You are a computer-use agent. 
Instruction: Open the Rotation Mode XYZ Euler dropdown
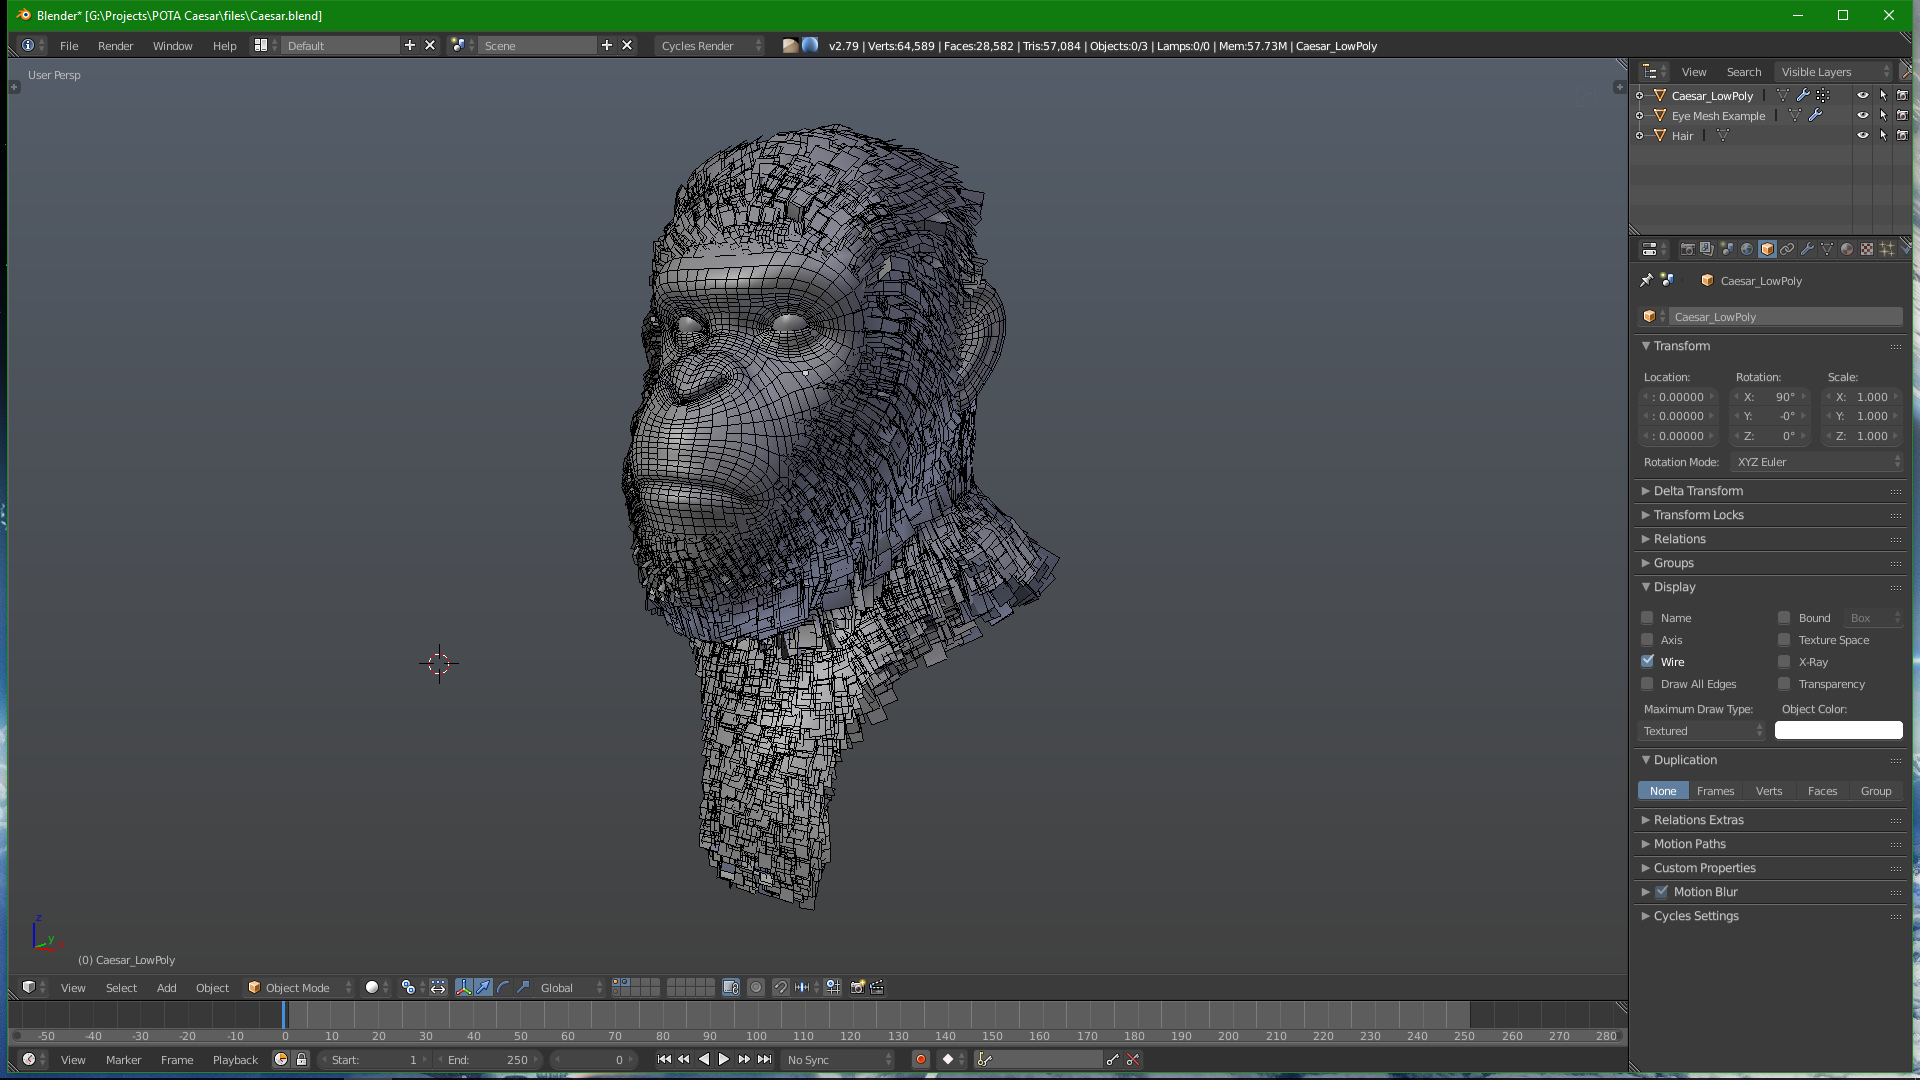pos(1817,462)
